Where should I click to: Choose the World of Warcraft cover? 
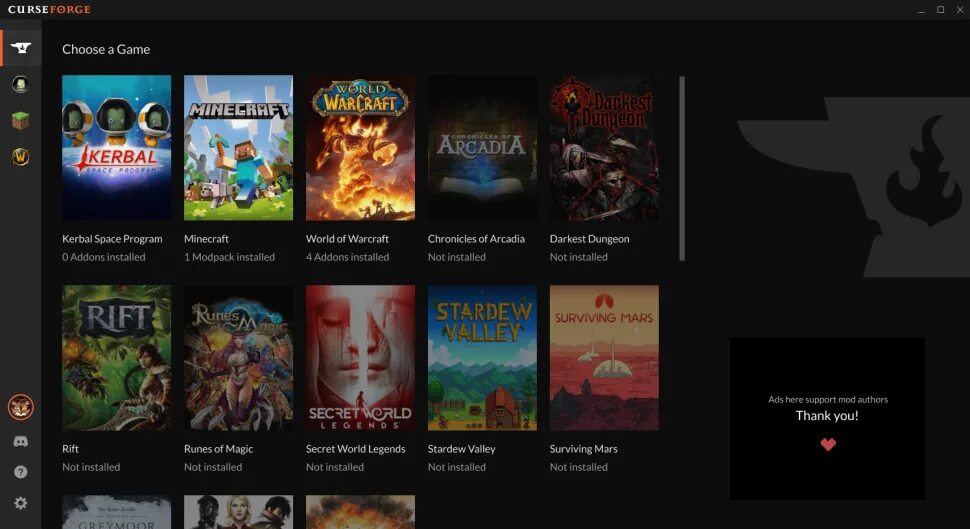point(360,148)
